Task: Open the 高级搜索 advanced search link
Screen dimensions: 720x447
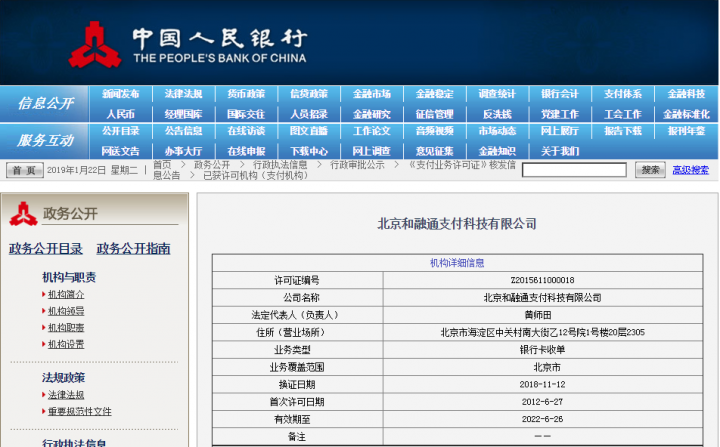Action: tap(691, 170)
